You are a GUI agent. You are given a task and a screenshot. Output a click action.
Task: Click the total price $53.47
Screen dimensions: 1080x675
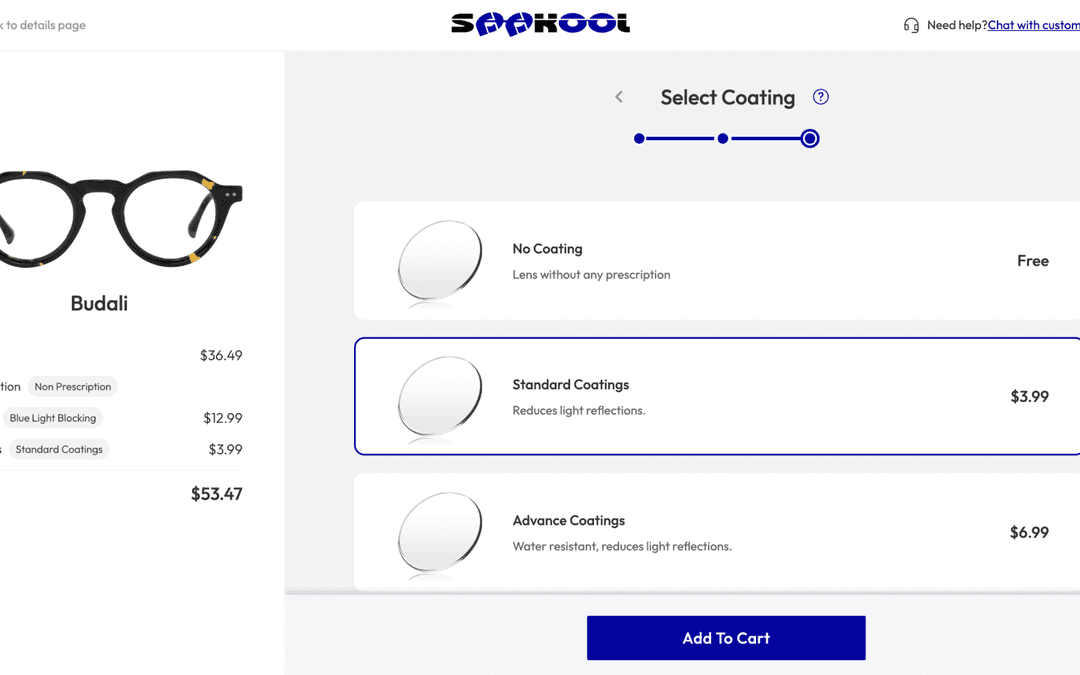pos(216,493)
